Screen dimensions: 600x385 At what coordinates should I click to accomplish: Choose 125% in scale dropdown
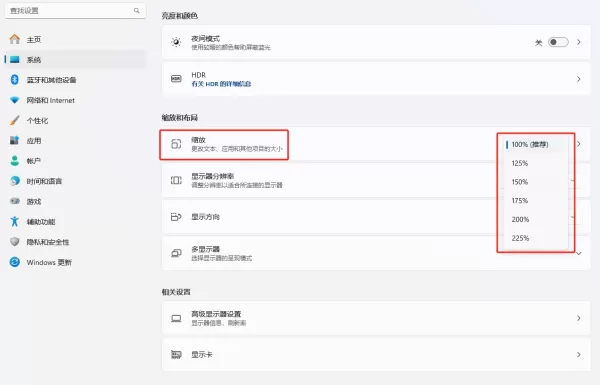pos(534,163)
